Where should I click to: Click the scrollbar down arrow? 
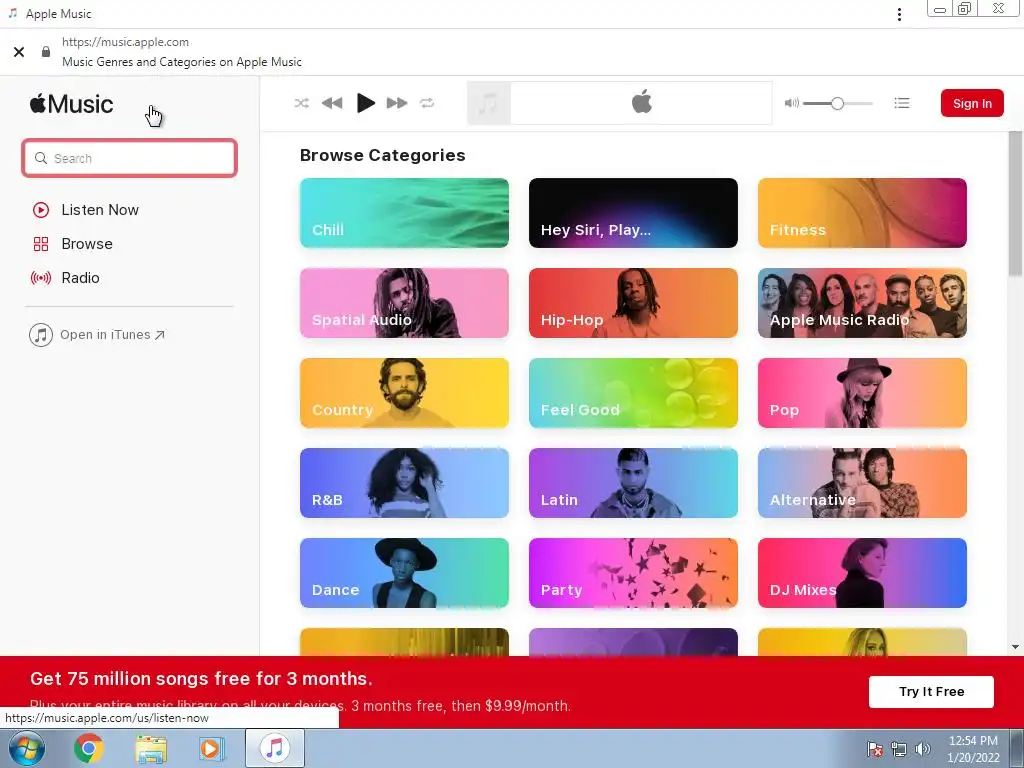(x=1015, y=647)
